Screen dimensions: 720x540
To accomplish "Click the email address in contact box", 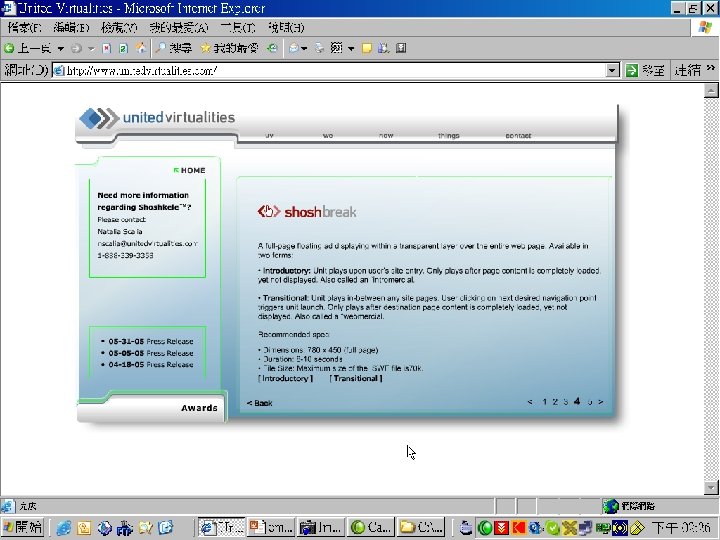I will point(147,243).
